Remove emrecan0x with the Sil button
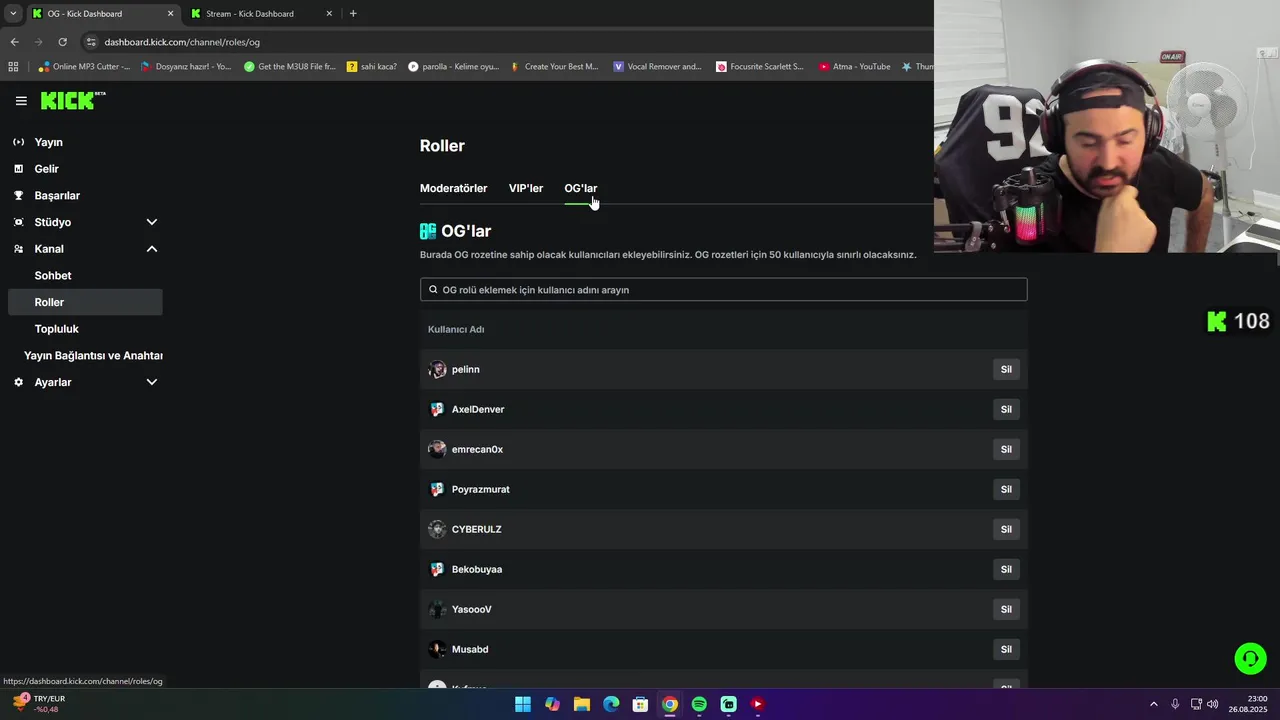The height and width of the screenshot is (720, 1280). pyautogui.click(x=1006, y=449)
